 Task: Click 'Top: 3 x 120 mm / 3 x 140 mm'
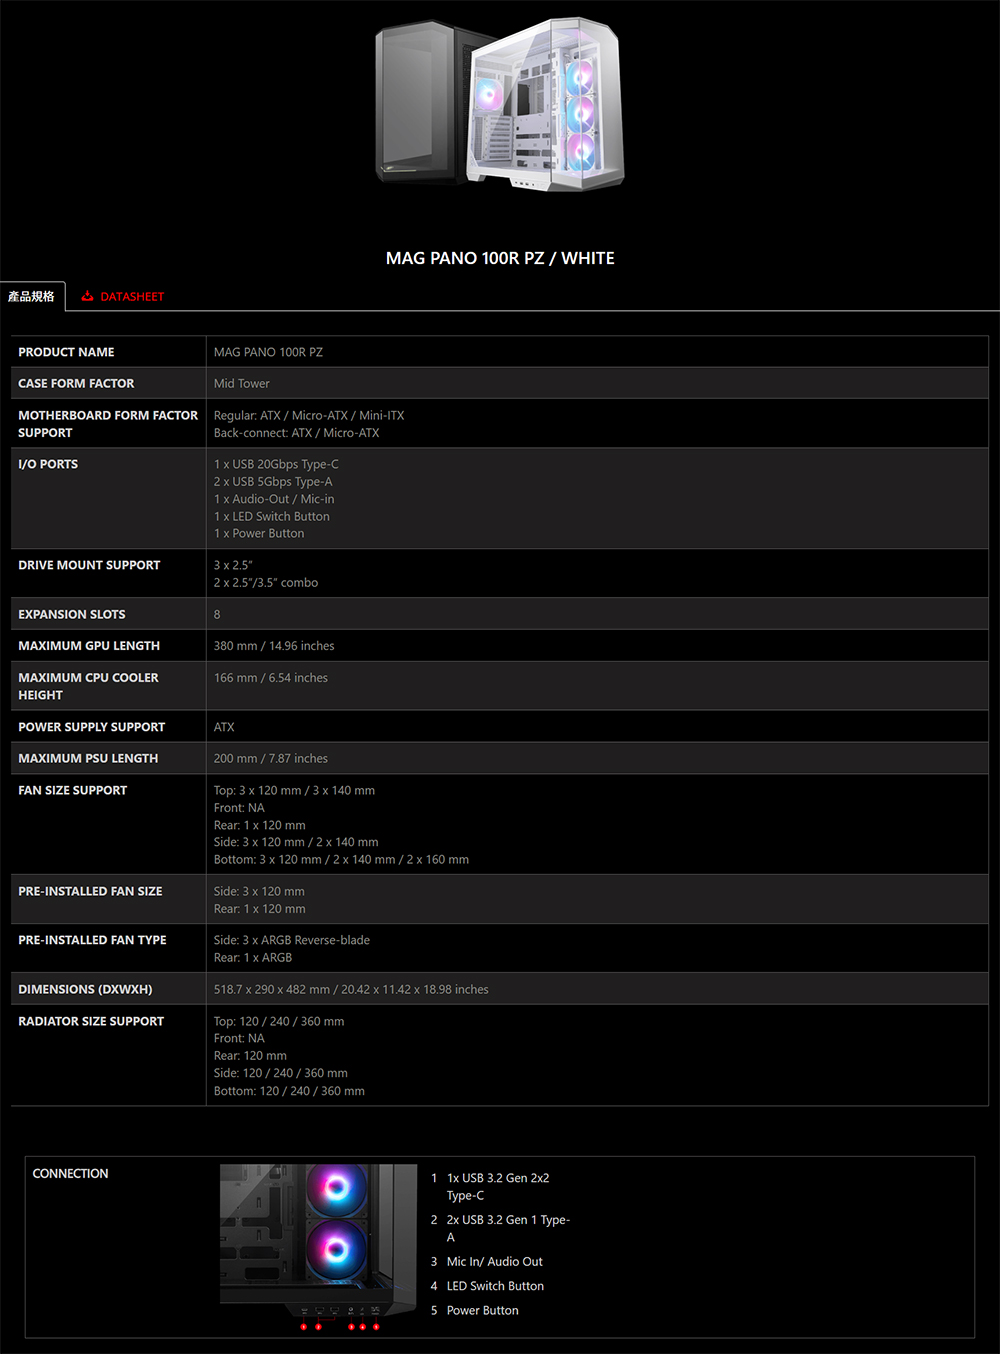294,791
